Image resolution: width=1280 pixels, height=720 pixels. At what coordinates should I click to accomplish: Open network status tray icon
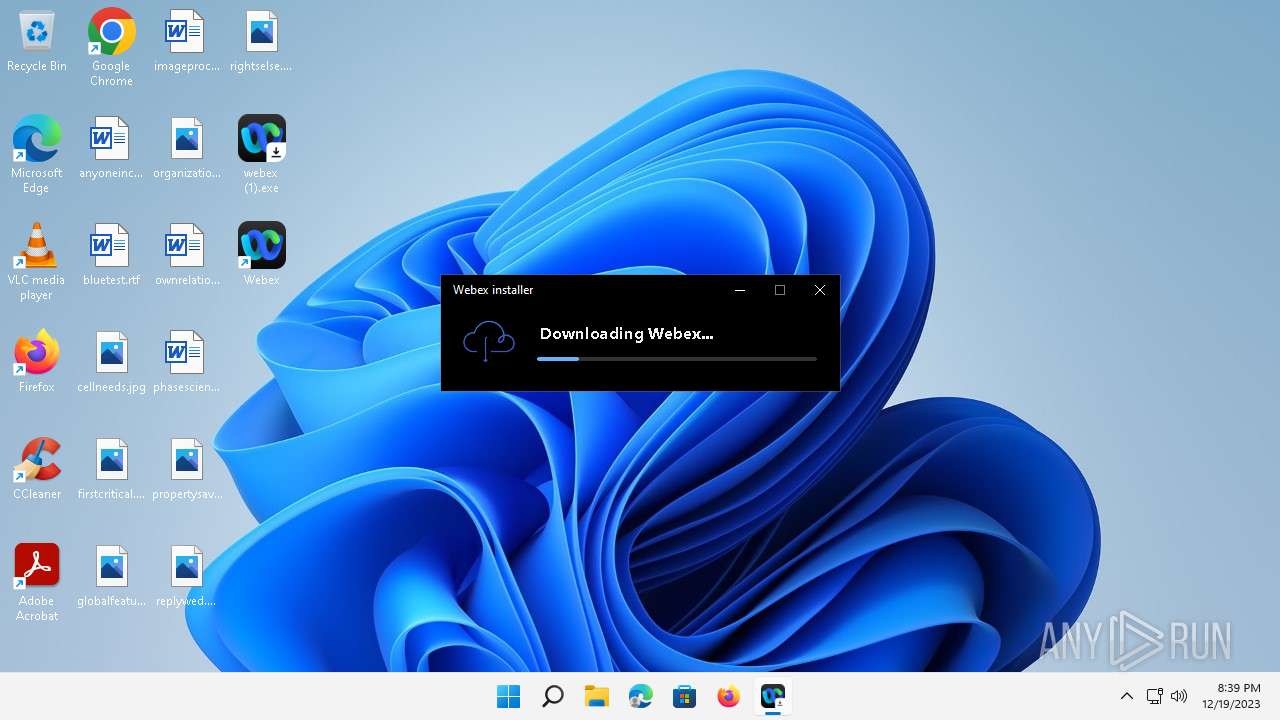point(1154,696)
